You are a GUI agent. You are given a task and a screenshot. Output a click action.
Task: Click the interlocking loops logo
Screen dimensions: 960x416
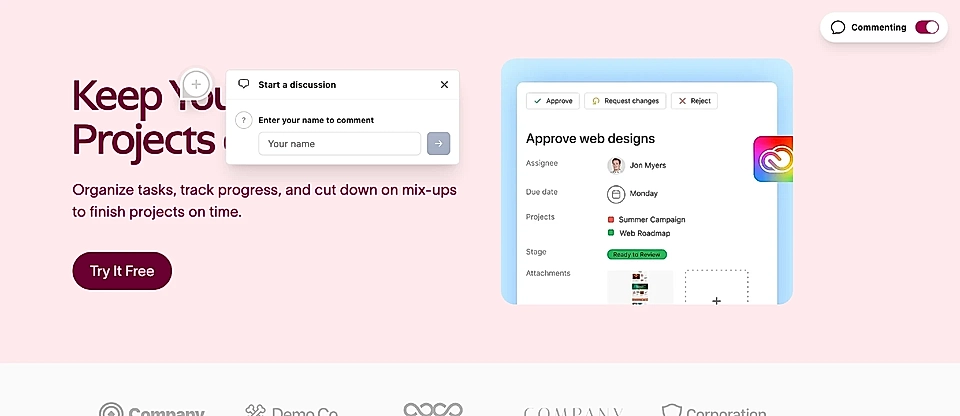(x=433, y=409)
